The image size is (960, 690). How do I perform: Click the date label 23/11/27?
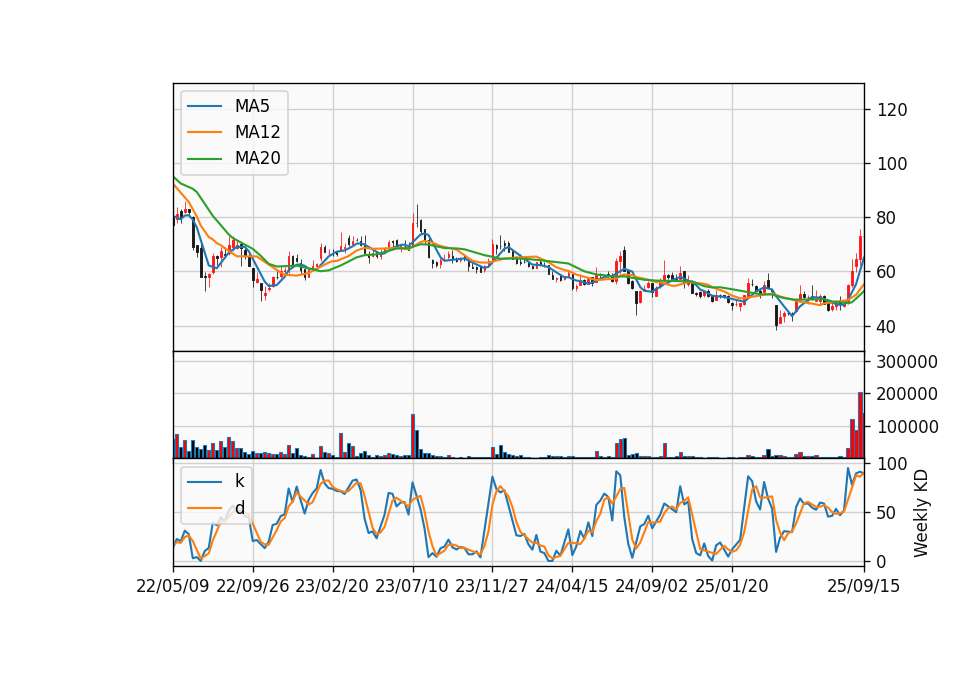point(492,586)
